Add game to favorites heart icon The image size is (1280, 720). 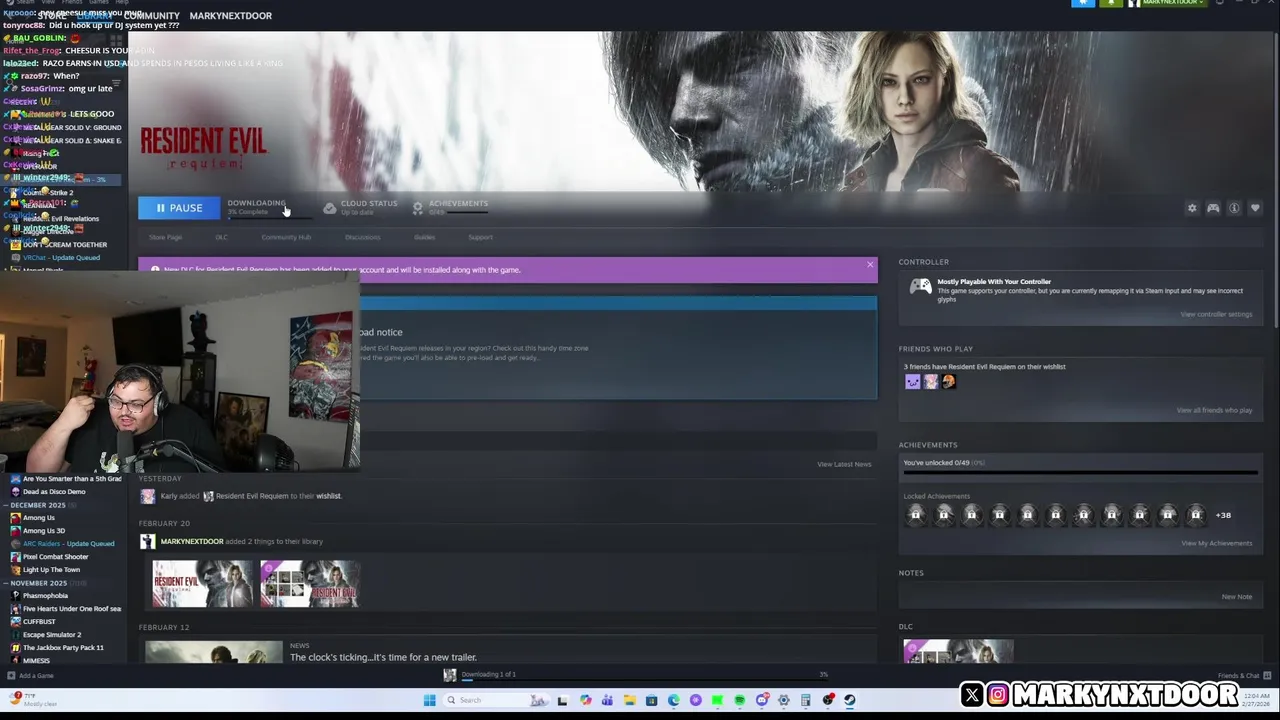[1255, 208]
